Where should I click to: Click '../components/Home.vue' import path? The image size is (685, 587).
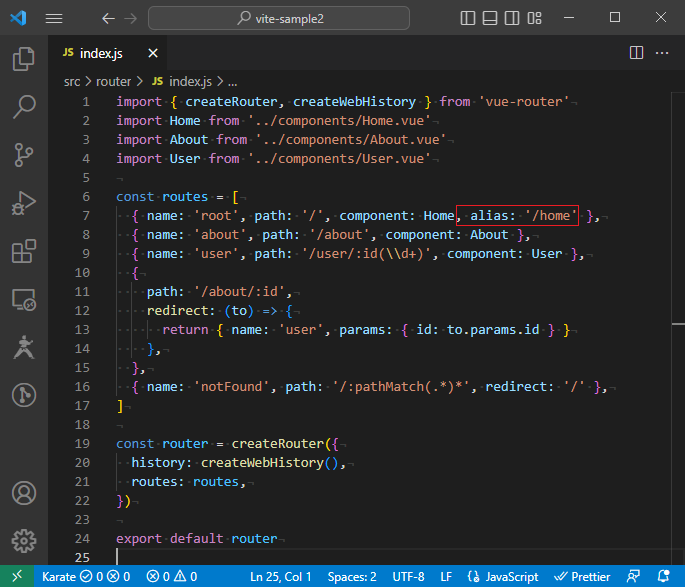coord(339,121)
